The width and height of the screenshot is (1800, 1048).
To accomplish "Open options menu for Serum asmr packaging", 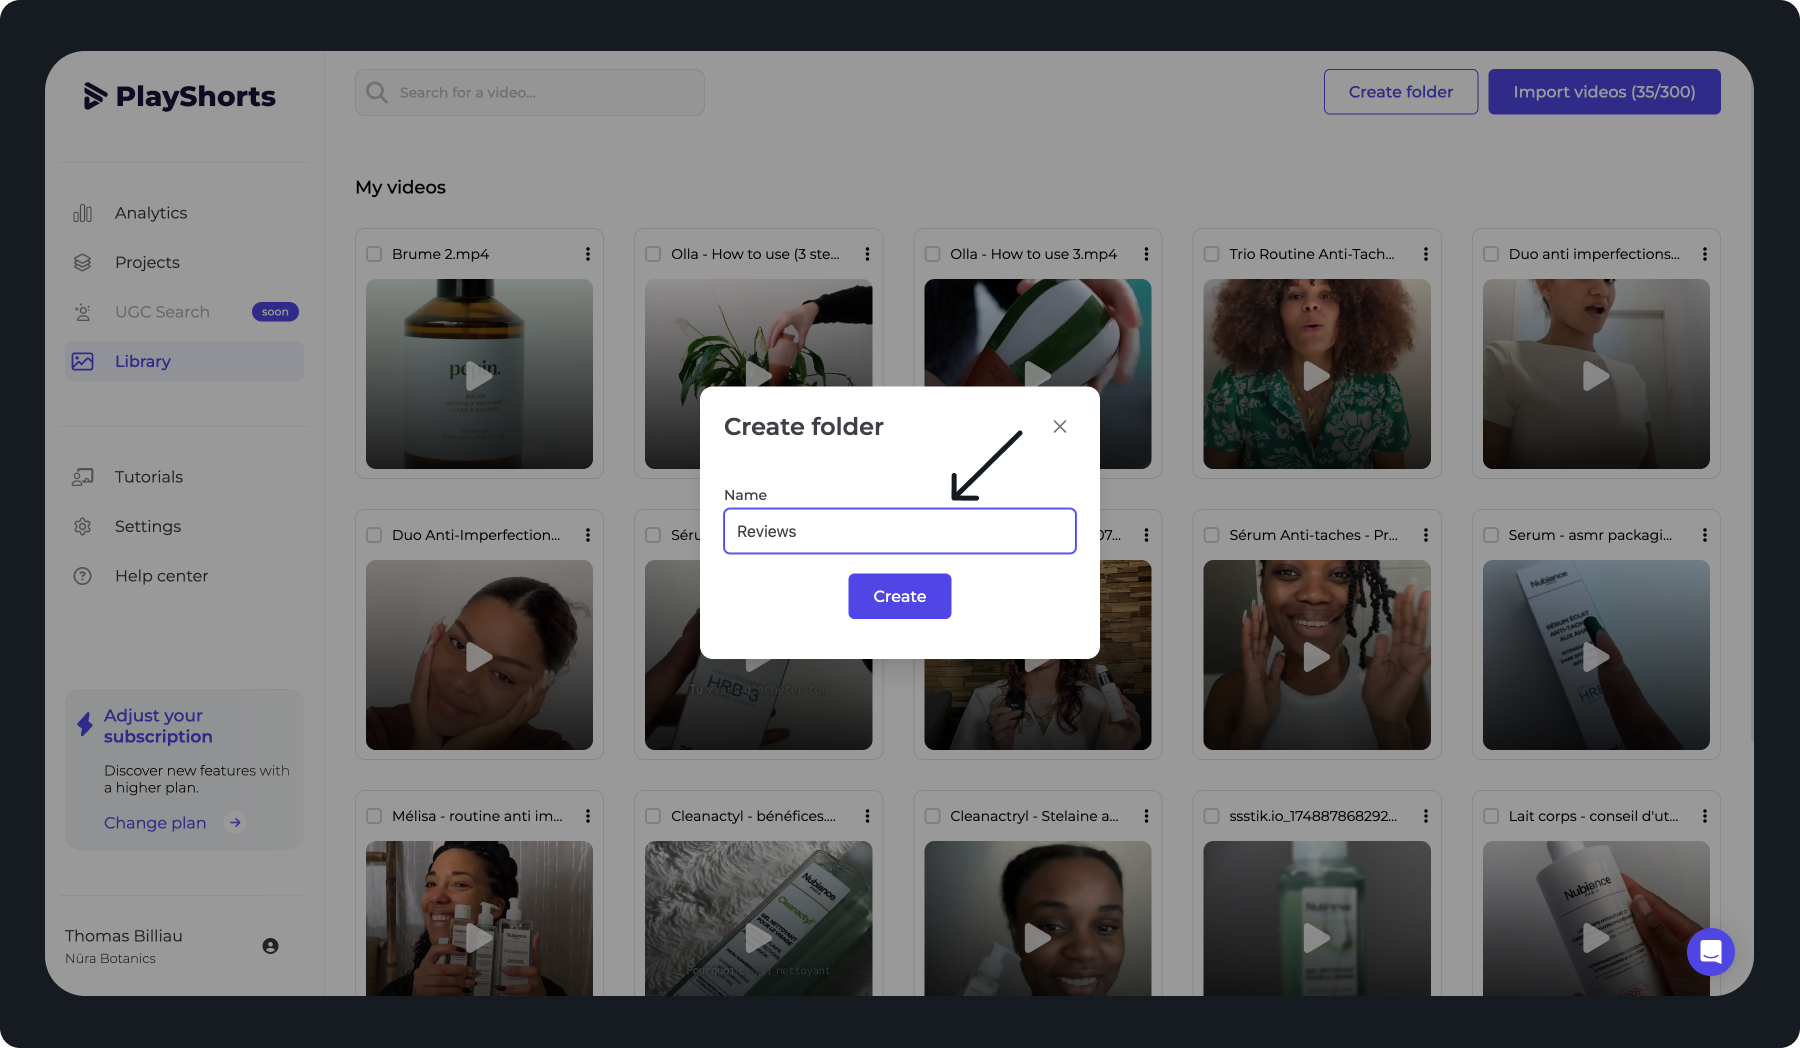I will (x=1705, y=535).
